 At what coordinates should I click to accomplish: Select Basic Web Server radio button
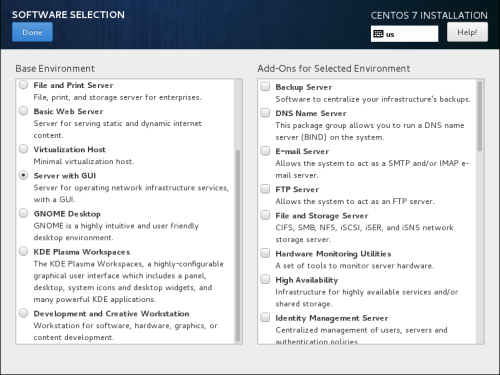click(x=23, y=111)
